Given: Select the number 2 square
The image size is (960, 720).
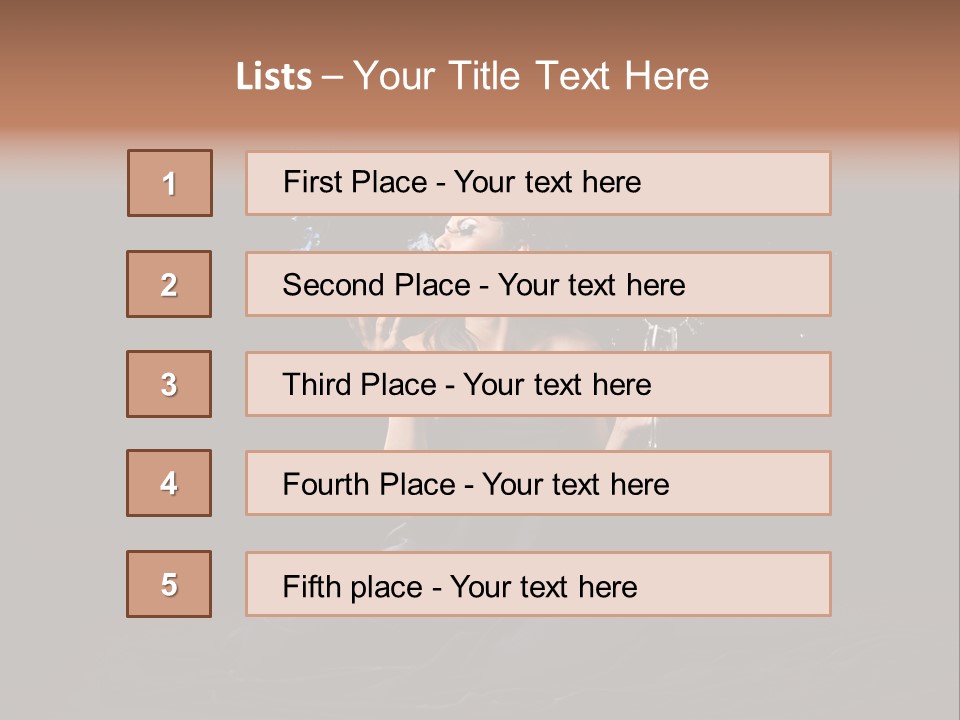Looking at the screenshot, I should pos(169,284).
